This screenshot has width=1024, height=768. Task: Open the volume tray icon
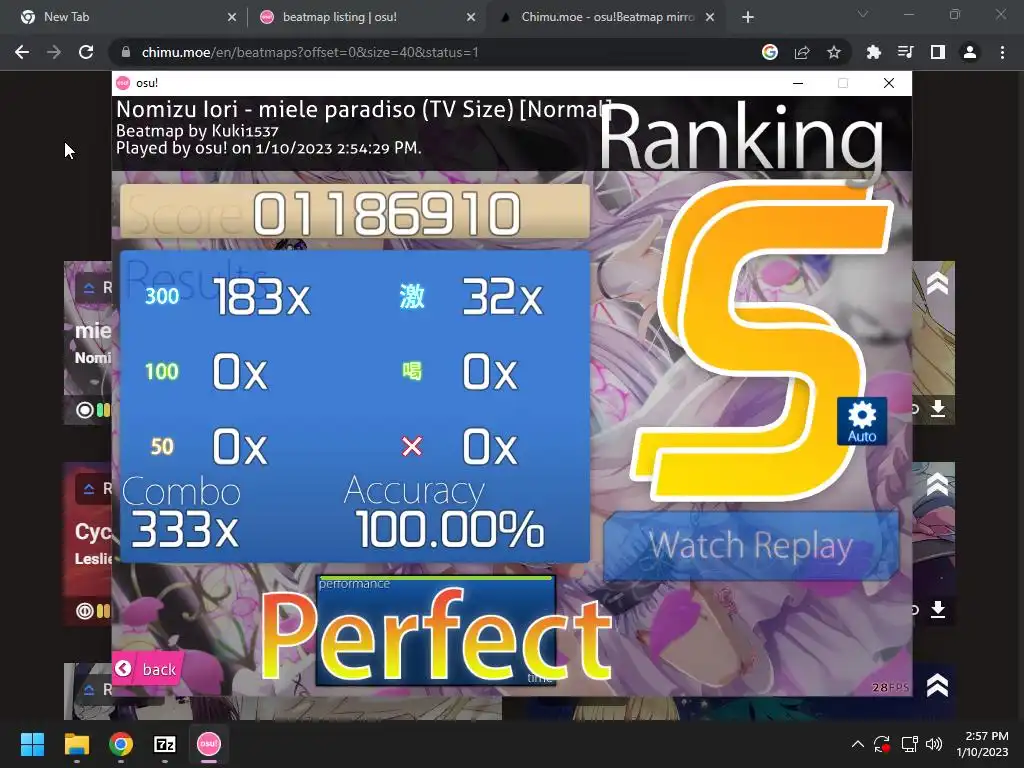934,744
